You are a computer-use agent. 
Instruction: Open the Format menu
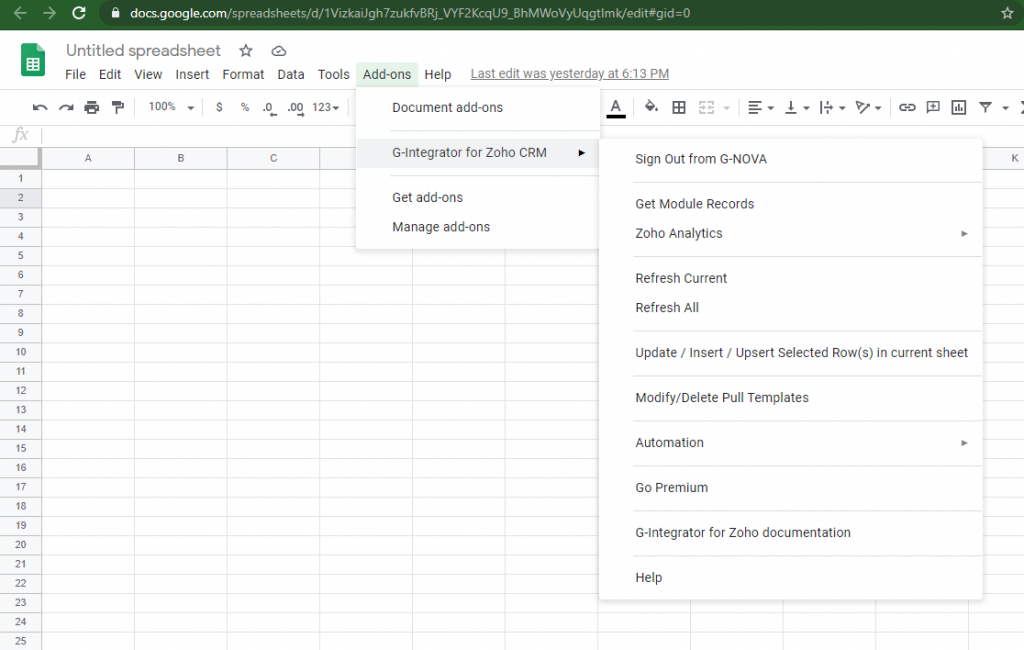[x=243, y=74]
